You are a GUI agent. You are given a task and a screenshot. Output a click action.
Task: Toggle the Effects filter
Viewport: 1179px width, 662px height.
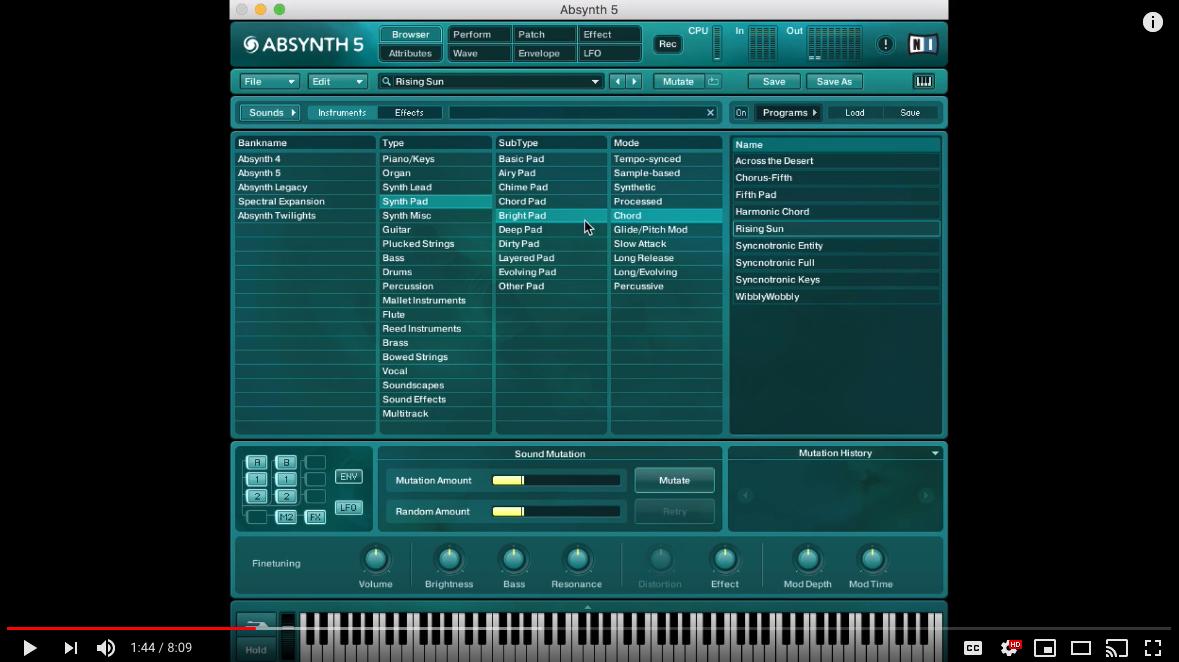409,113
